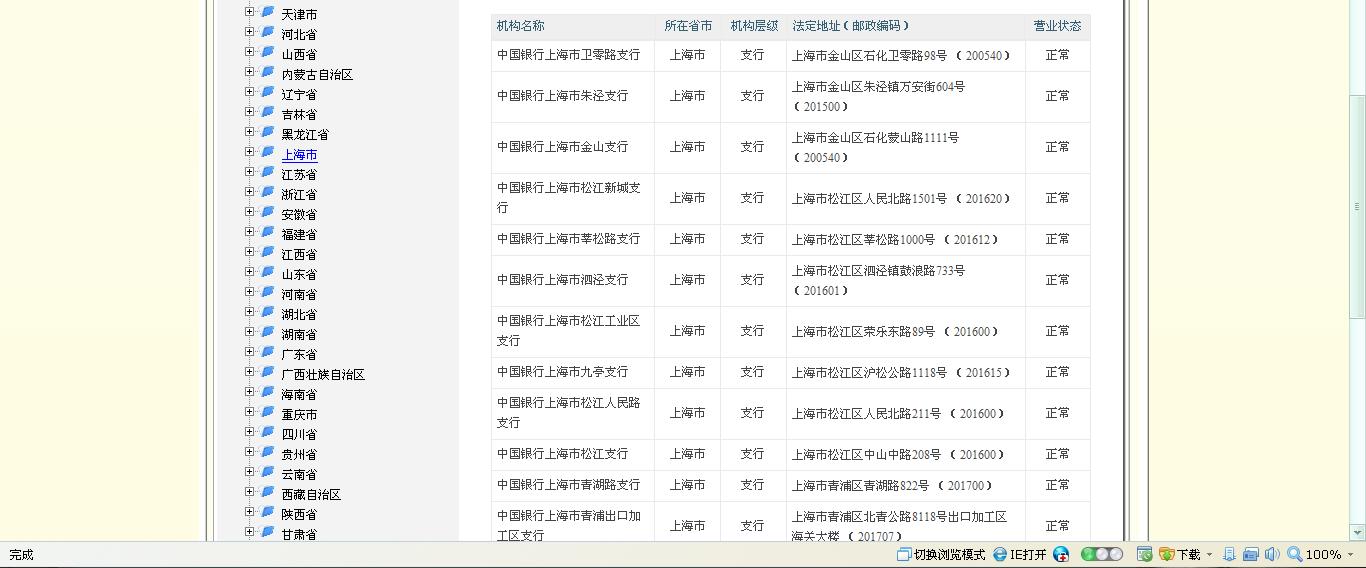1366x568 pixels.
Task: Click the folder icon beside 吉林省
Action: tap(268, 112)
